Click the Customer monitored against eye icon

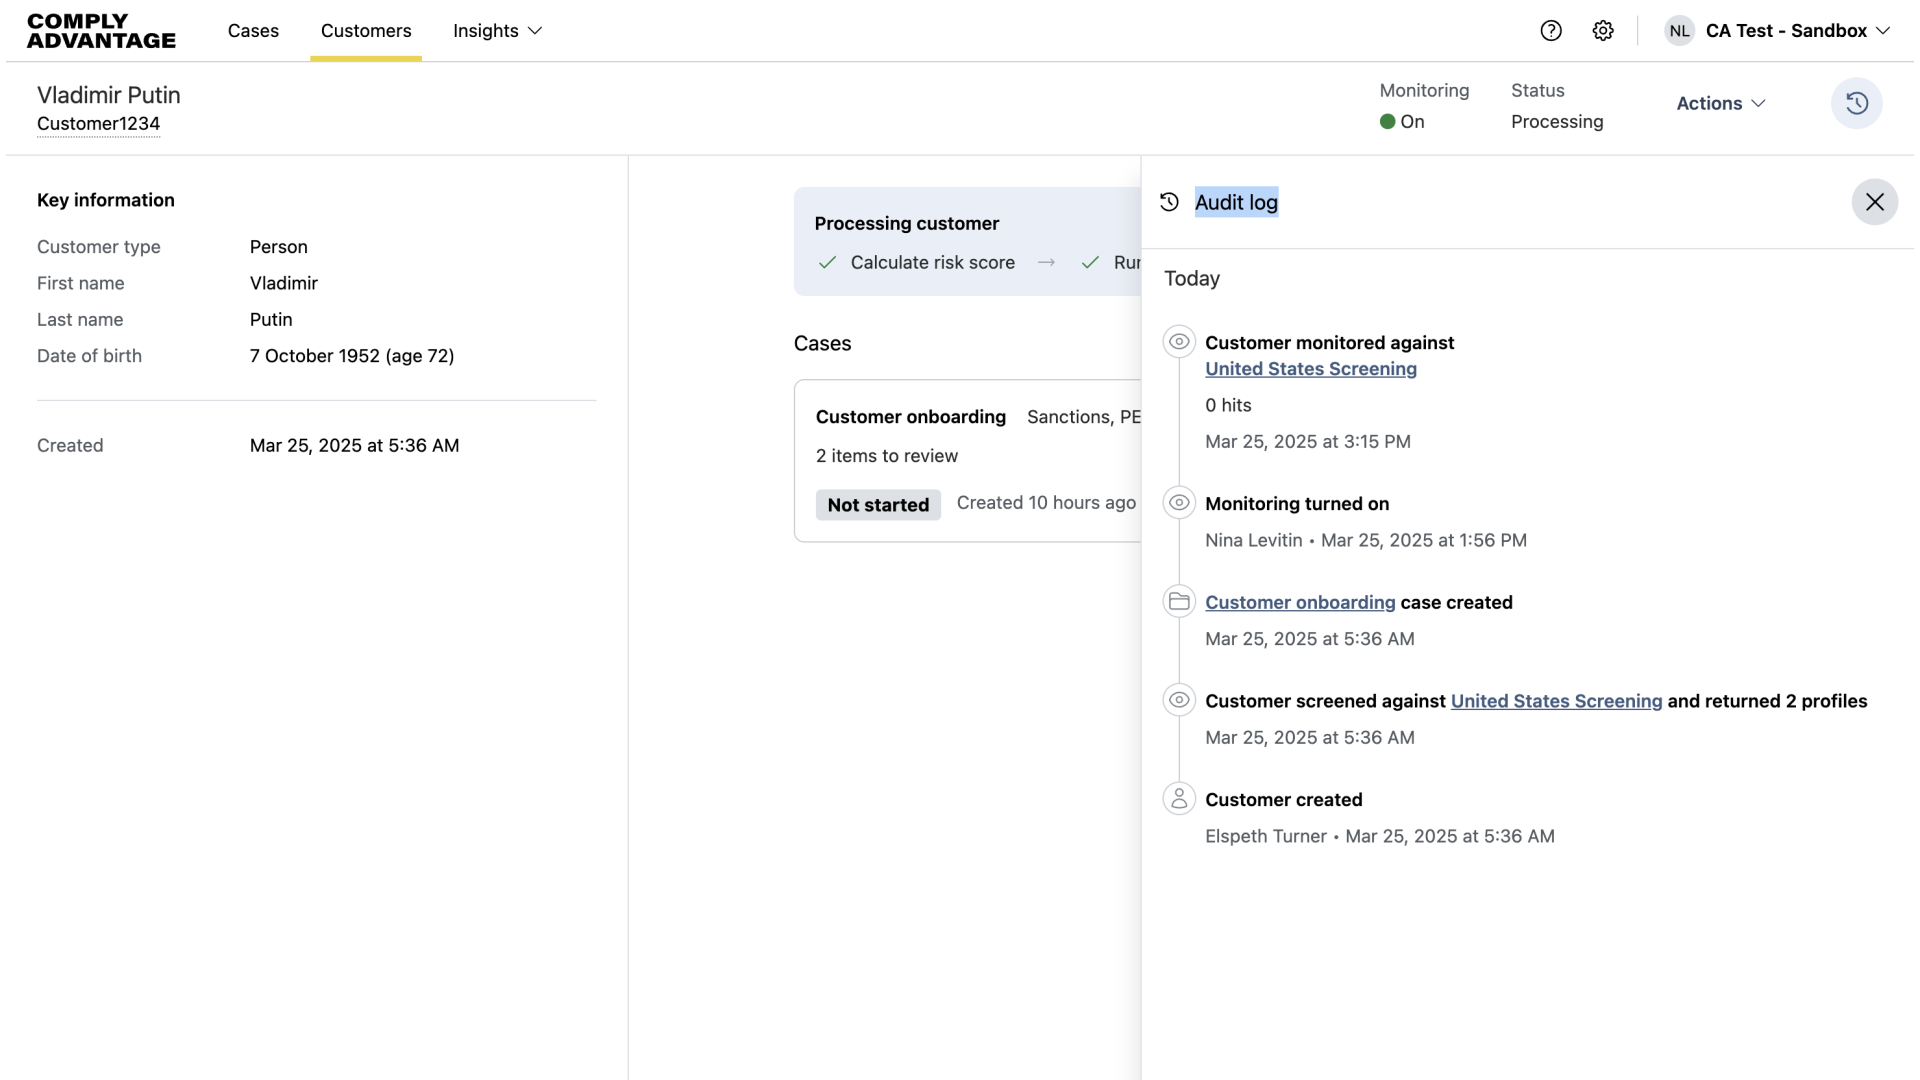click(1179, 341)
